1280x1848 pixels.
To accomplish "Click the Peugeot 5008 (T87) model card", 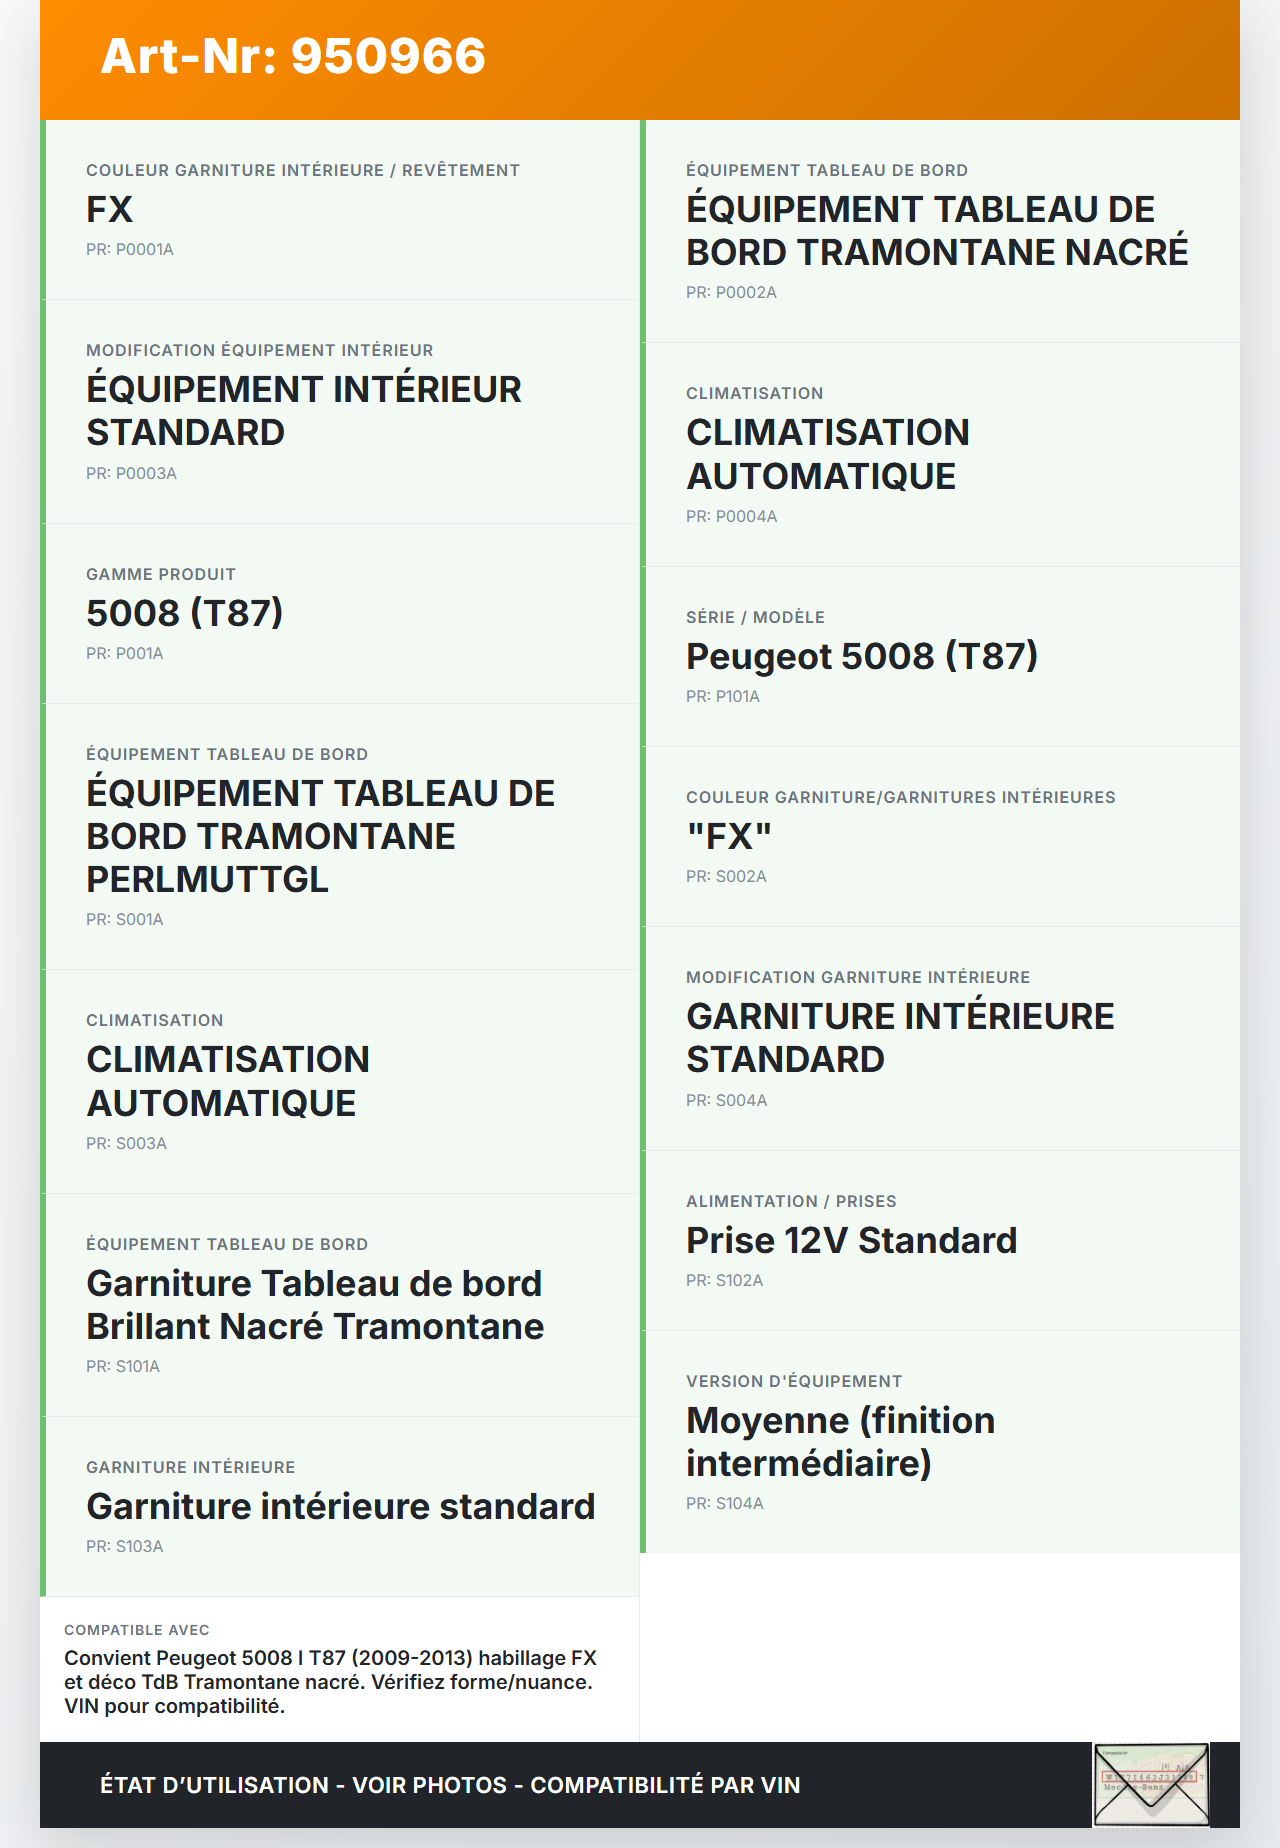I will [940, 657].
